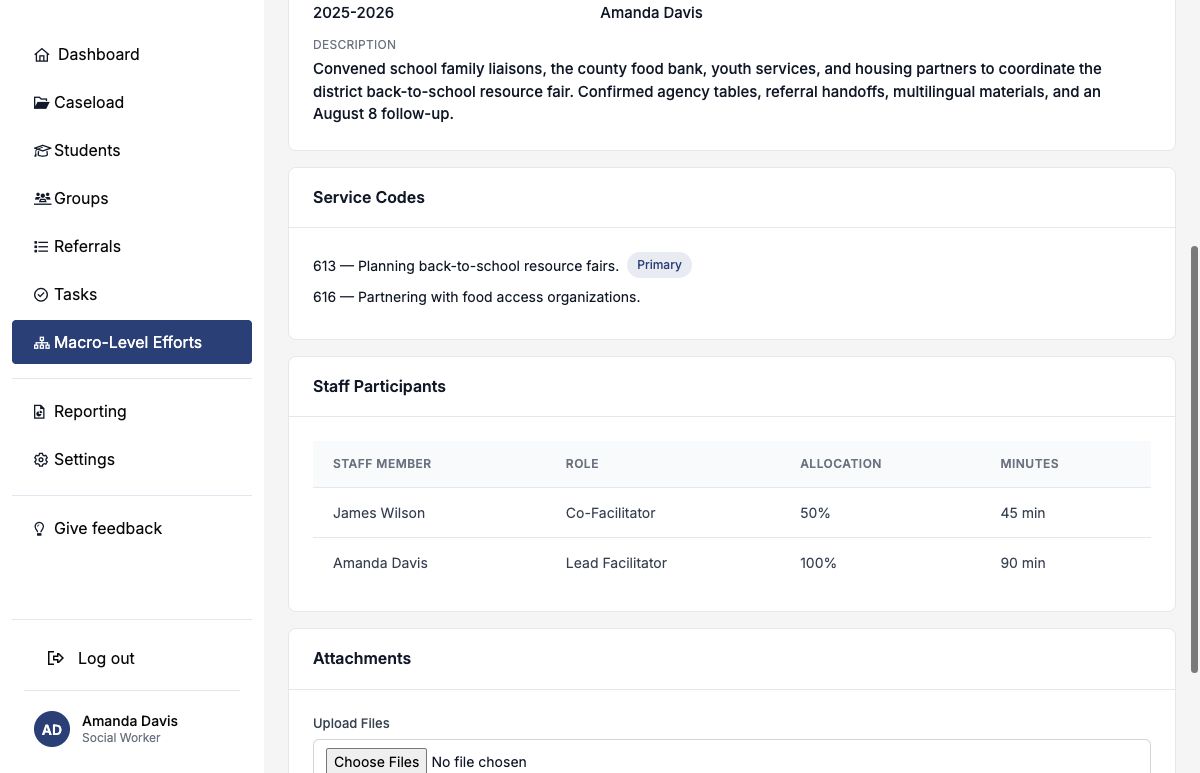Click the Students graduation cap icon

coord(42,151)
